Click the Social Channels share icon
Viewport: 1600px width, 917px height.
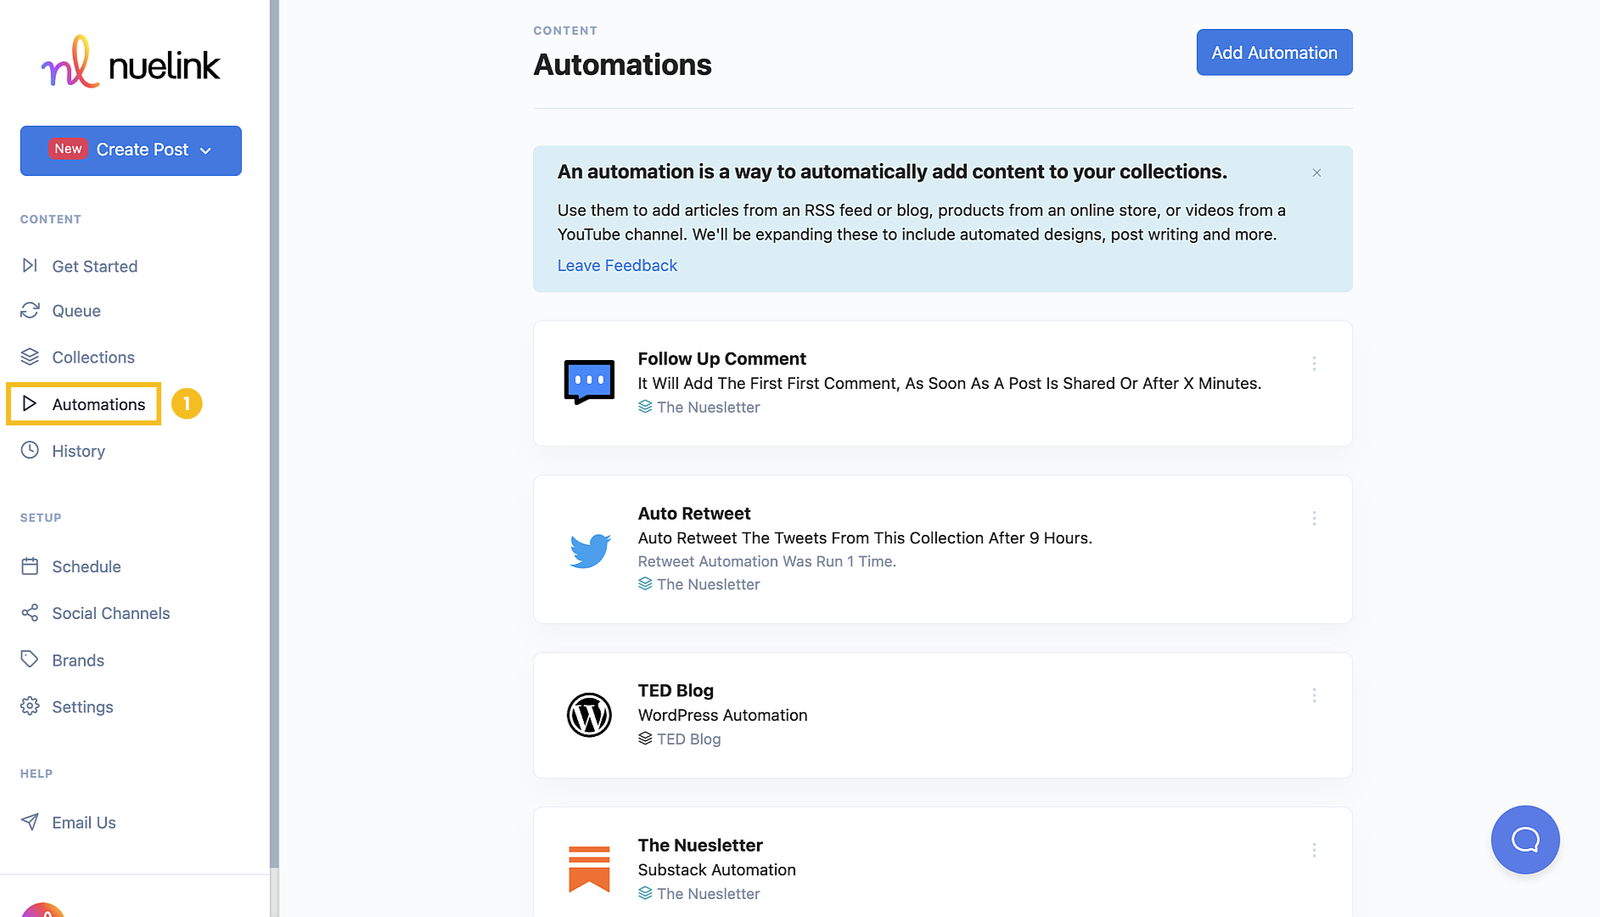[x=30, y=612]
